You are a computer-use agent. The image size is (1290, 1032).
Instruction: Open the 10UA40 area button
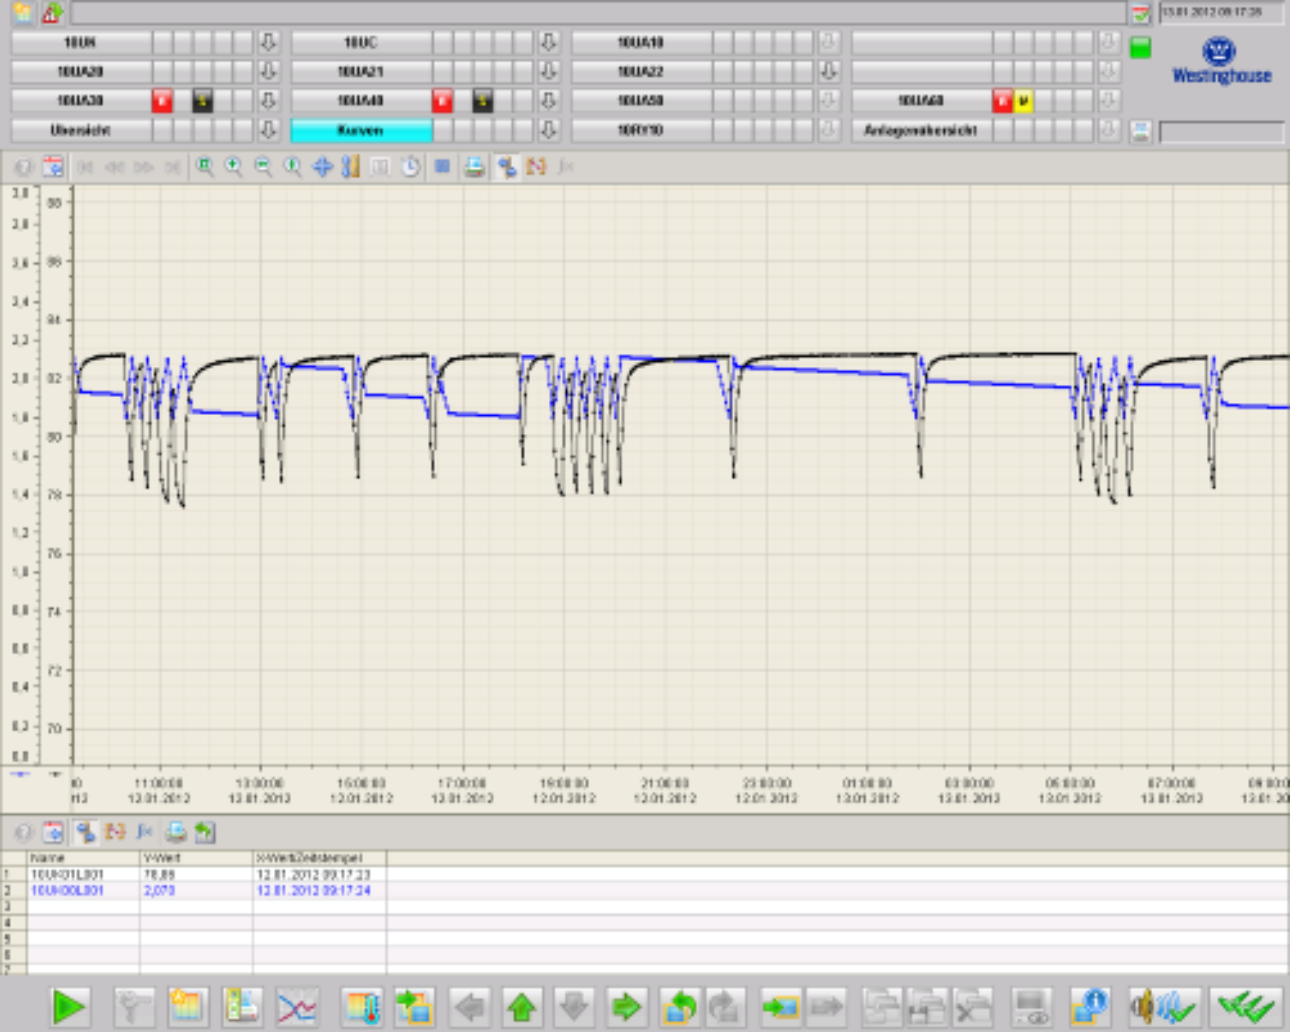pyautogui.click(x=361, y=101)
